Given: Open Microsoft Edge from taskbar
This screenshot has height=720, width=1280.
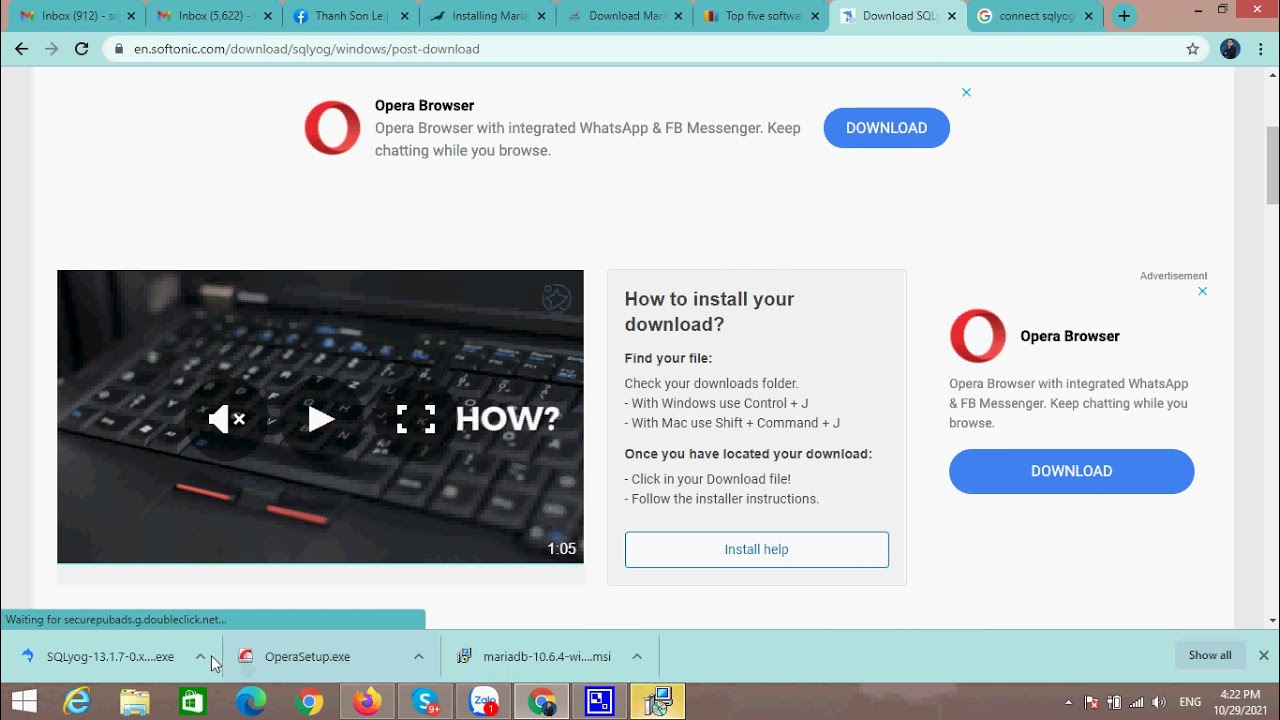Looking at the screenshot, I should (250, 702).
